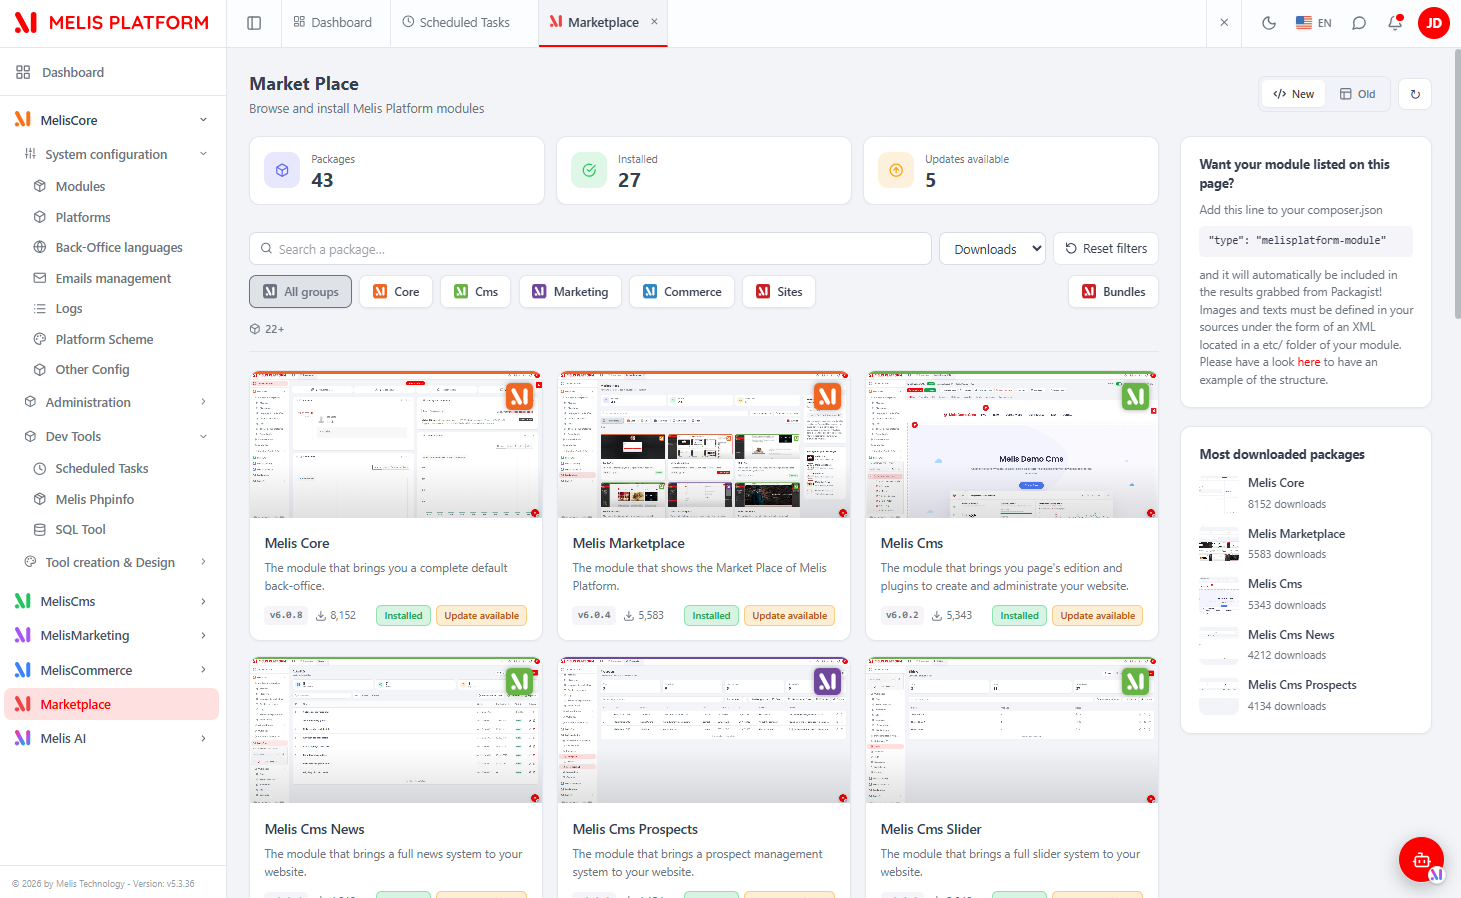
Task: Click the Emails management envelope icon
Action: click(40, 278)
